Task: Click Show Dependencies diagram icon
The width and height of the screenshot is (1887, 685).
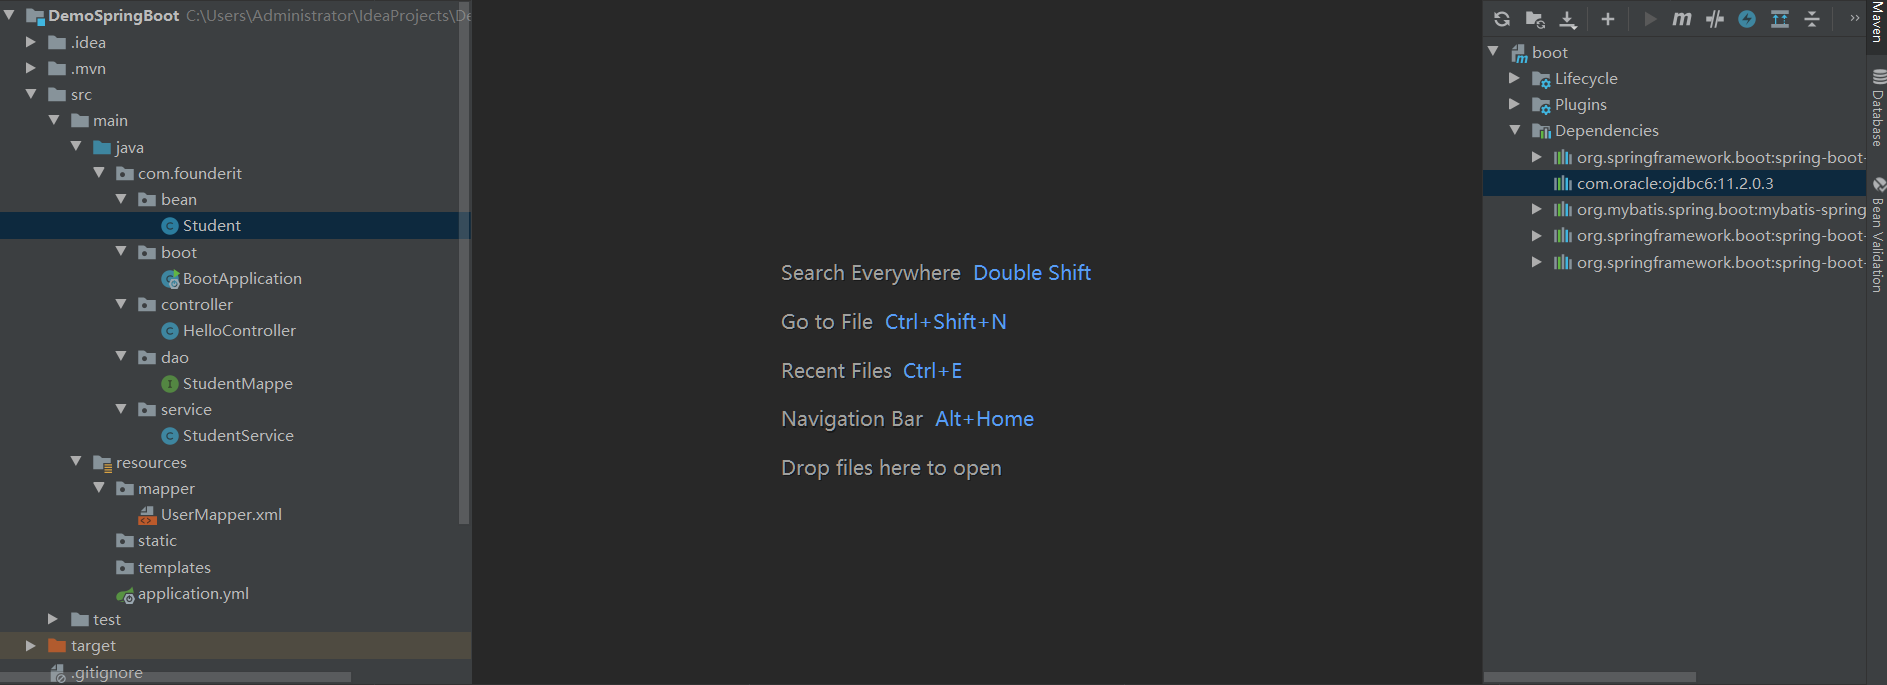Action: point(1780,19)
